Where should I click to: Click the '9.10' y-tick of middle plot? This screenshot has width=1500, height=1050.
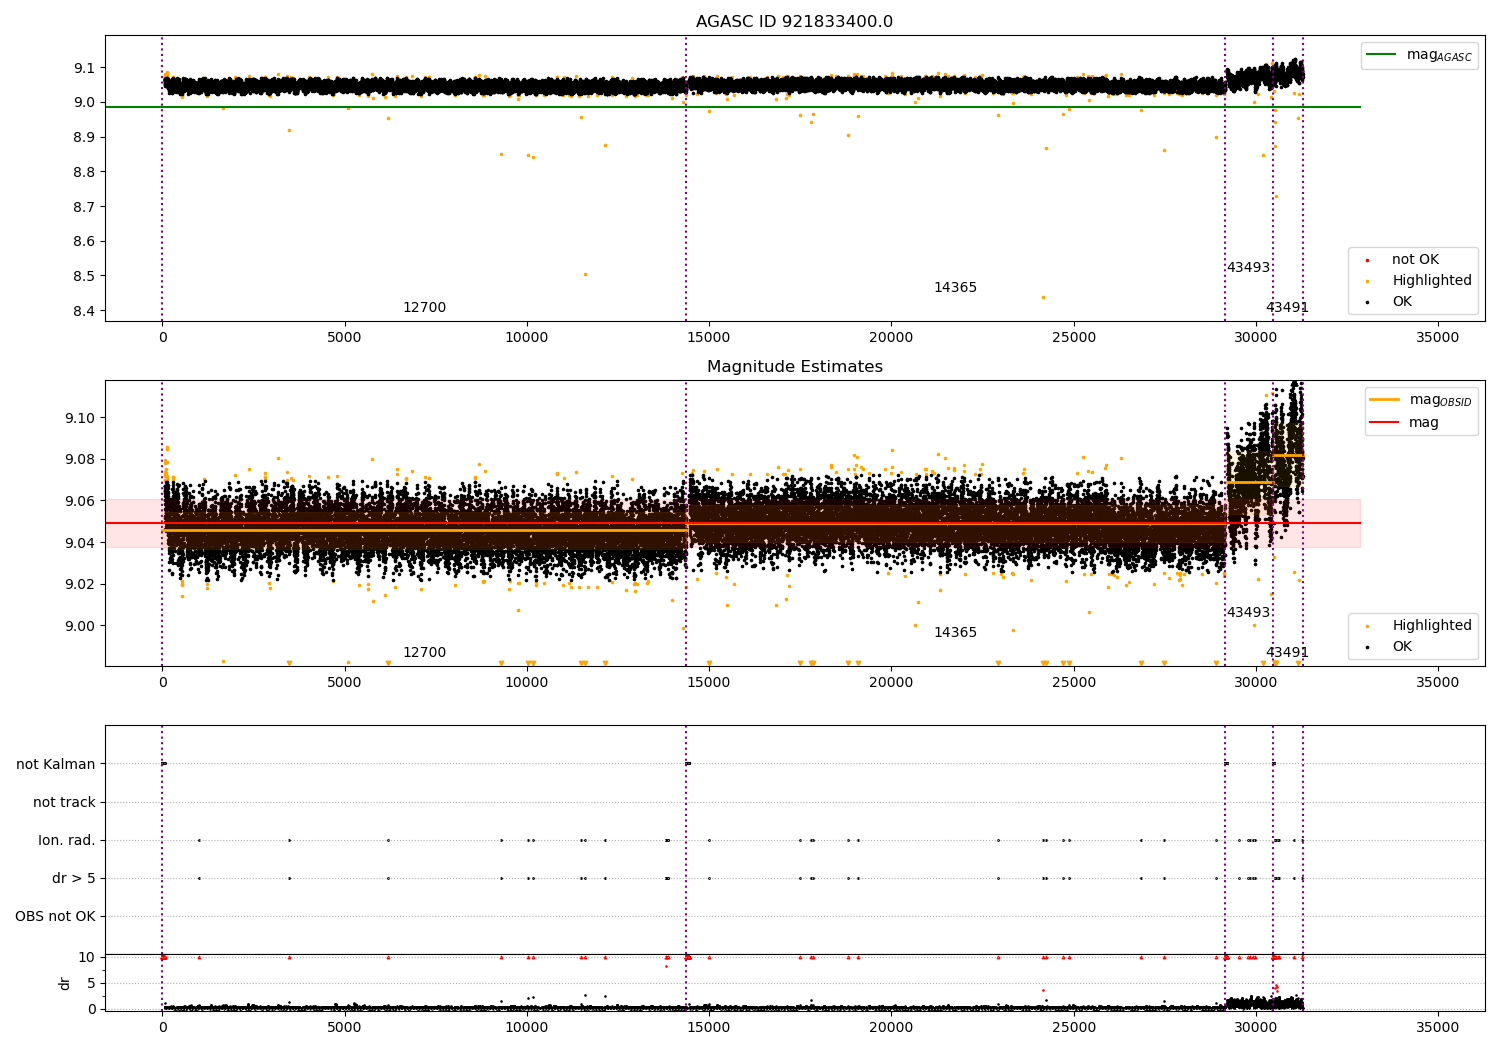81,418
